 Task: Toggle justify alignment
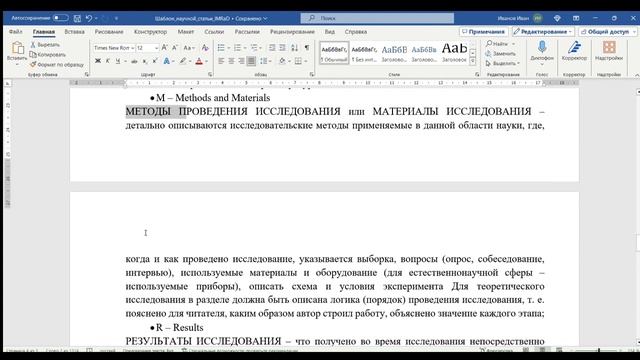[x=251, y=61]
